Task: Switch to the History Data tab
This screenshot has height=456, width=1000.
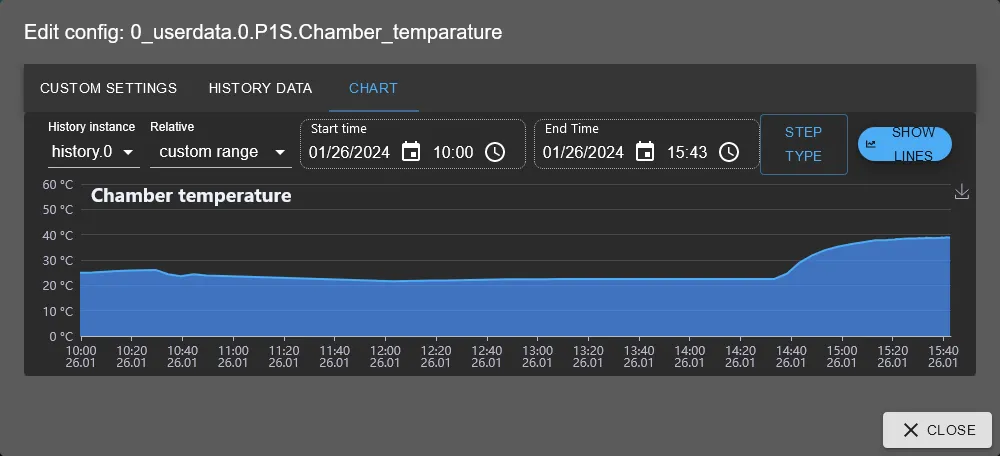Action: click(x=260, y=88)
